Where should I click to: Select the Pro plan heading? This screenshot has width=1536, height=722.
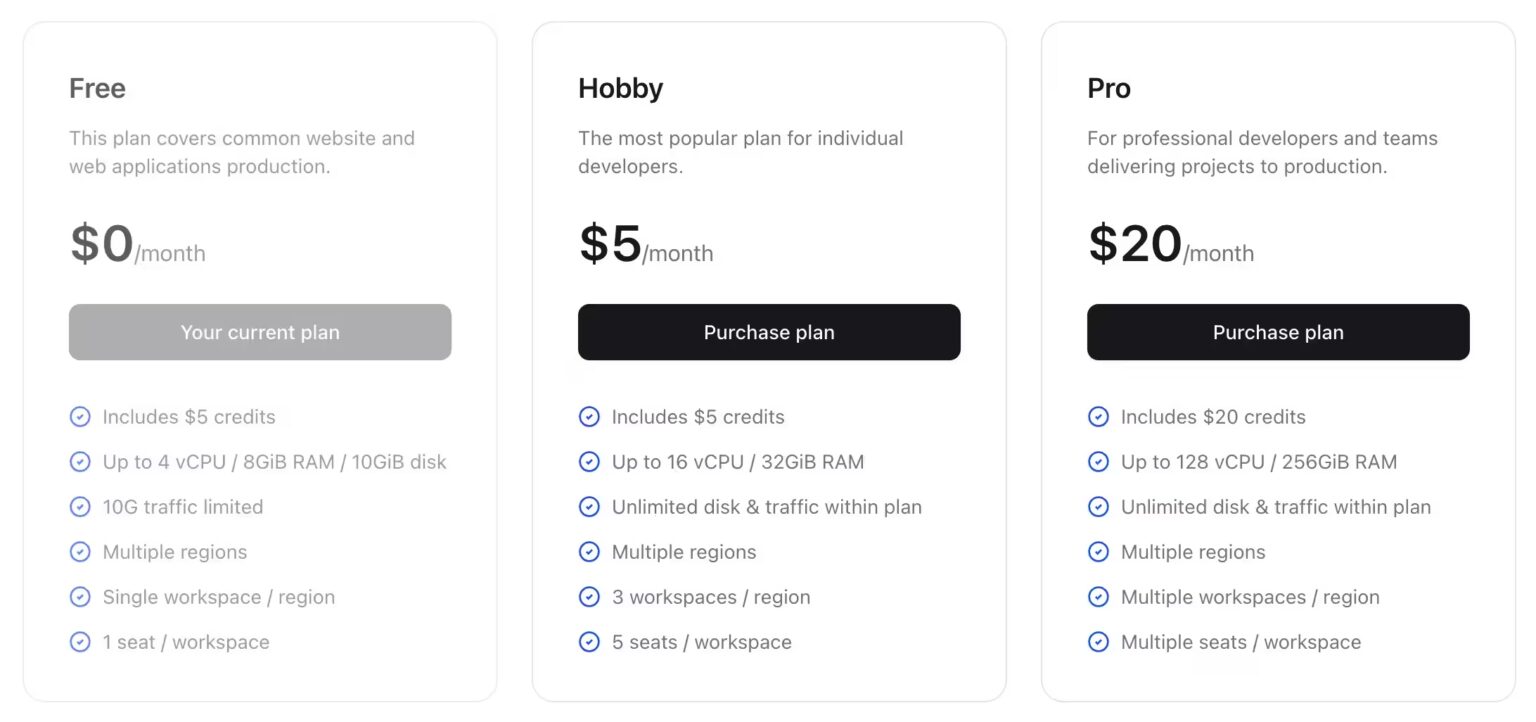click(1108, 88)
